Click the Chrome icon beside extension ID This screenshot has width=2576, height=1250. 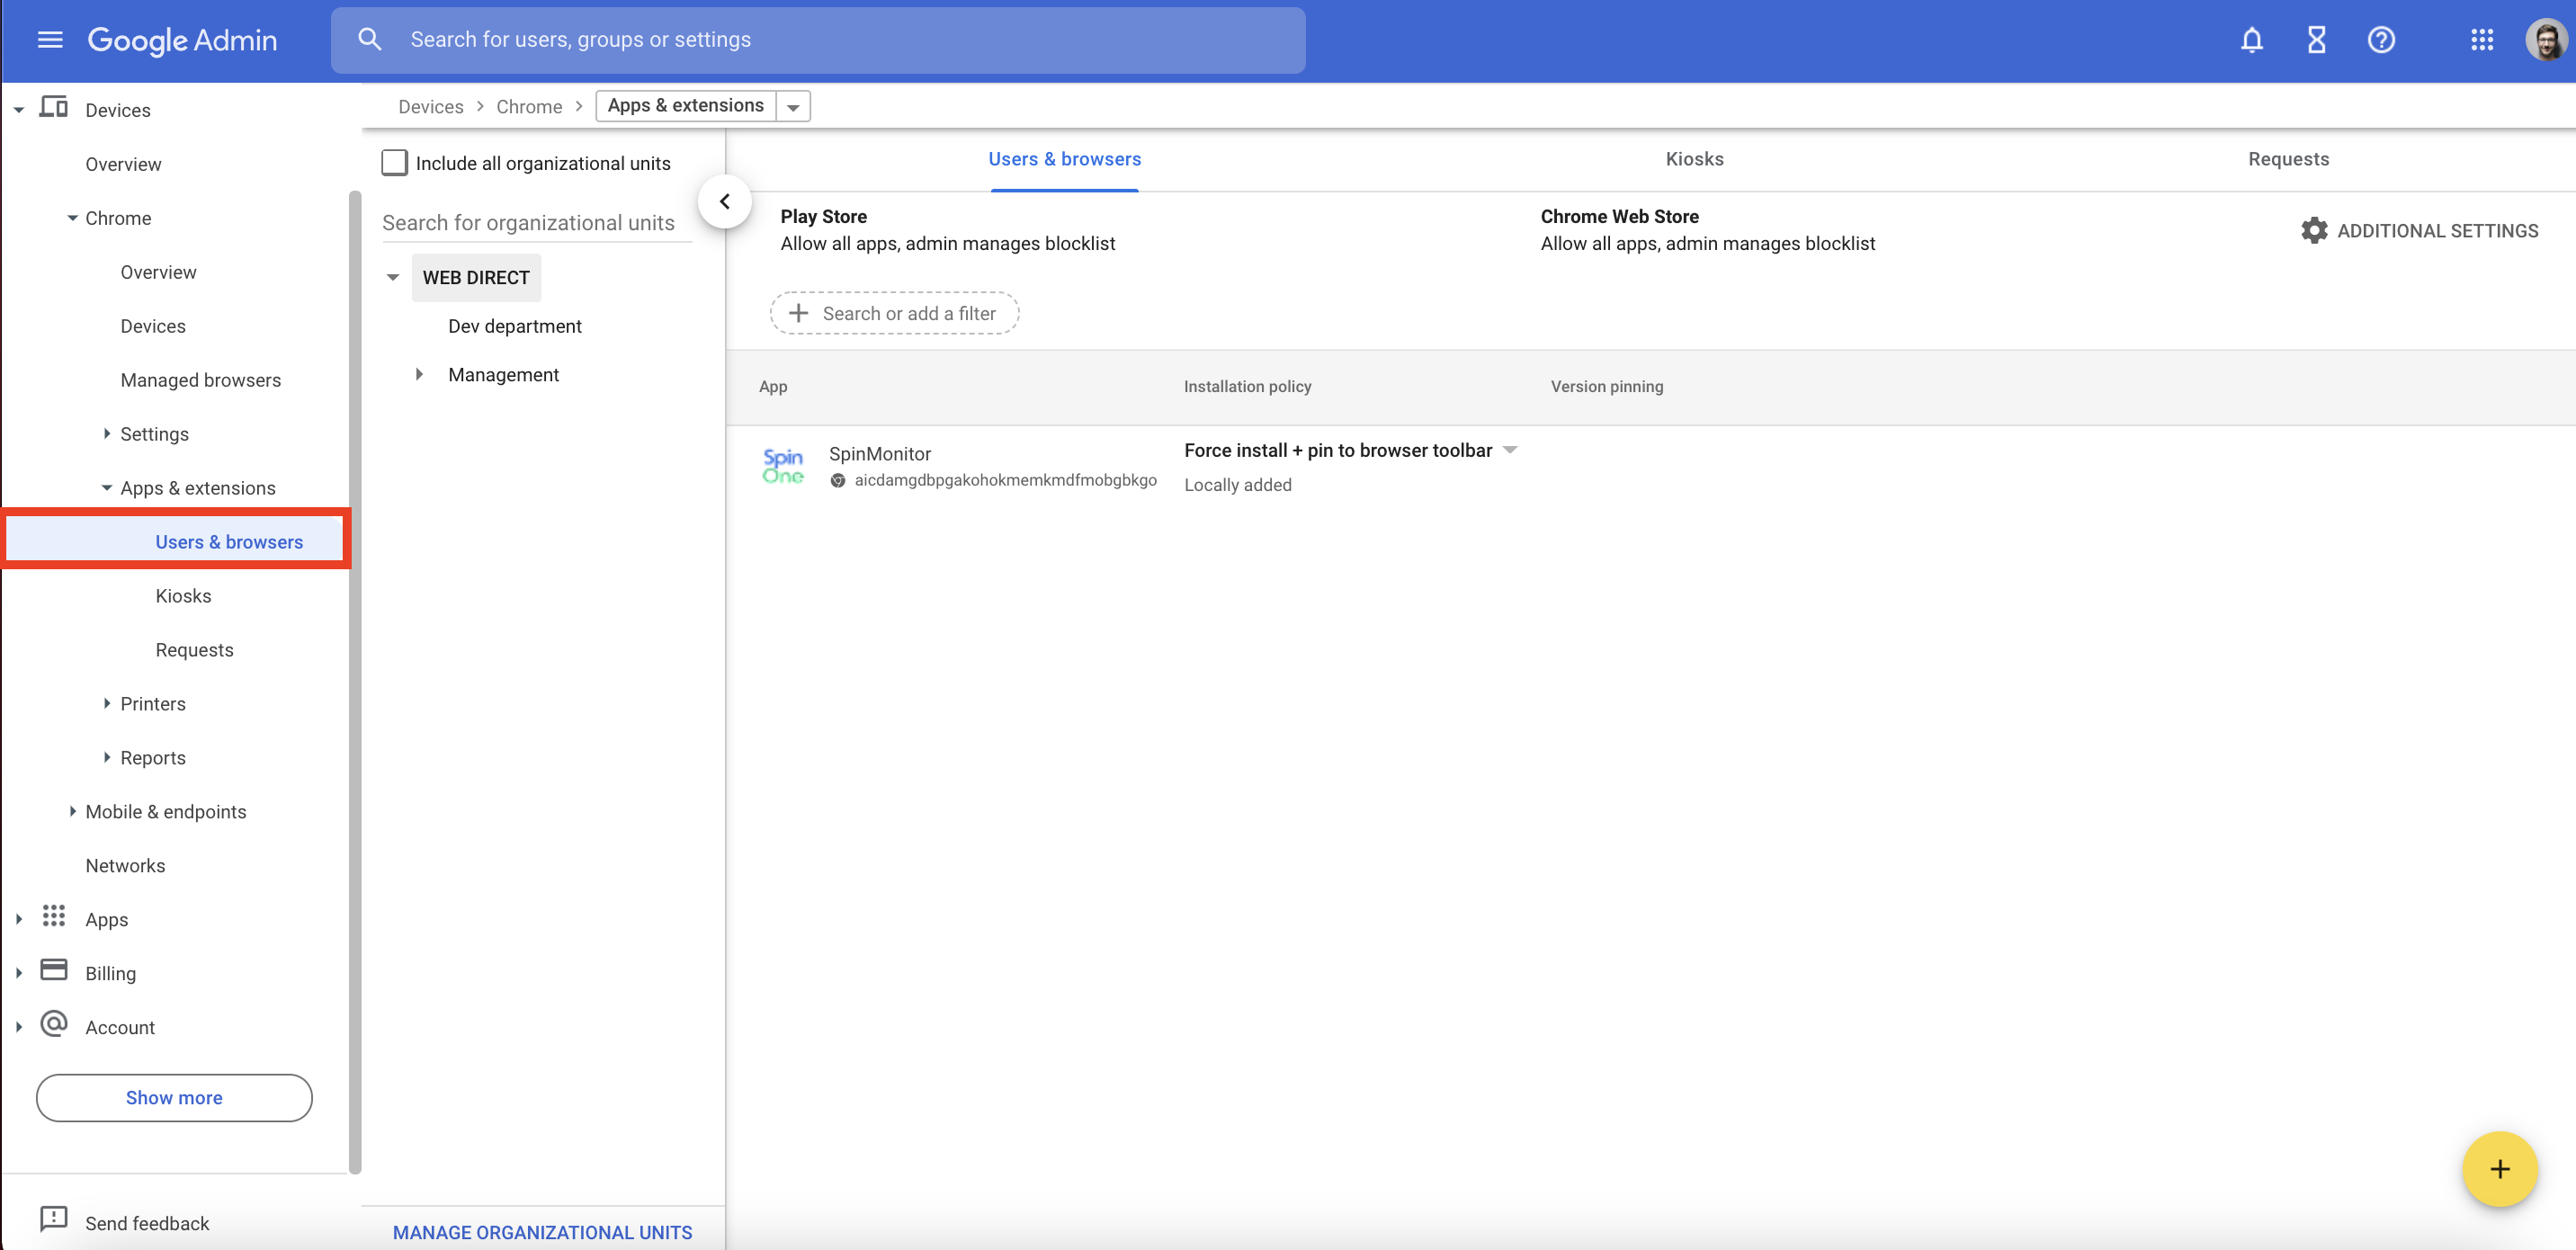tap(838, 481)
